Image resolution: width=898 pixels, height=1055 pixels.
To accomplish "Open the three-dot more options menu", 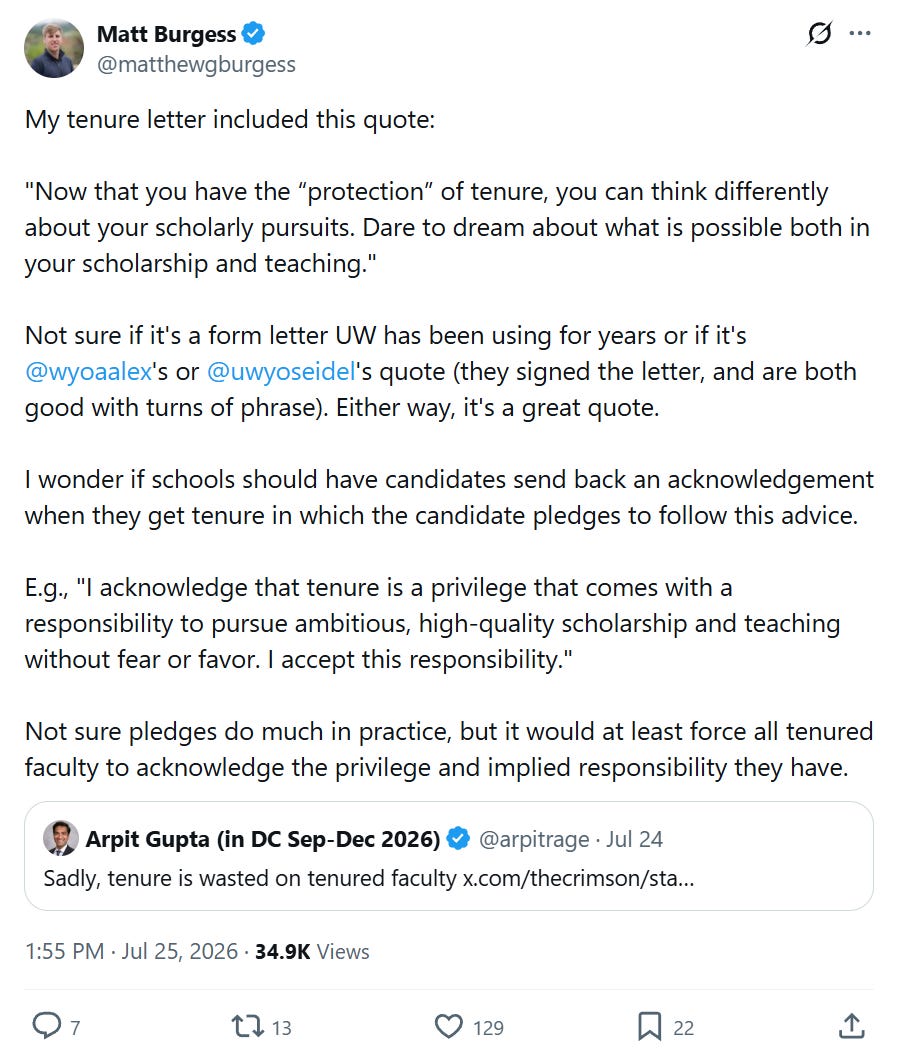I will pos(860,33).
